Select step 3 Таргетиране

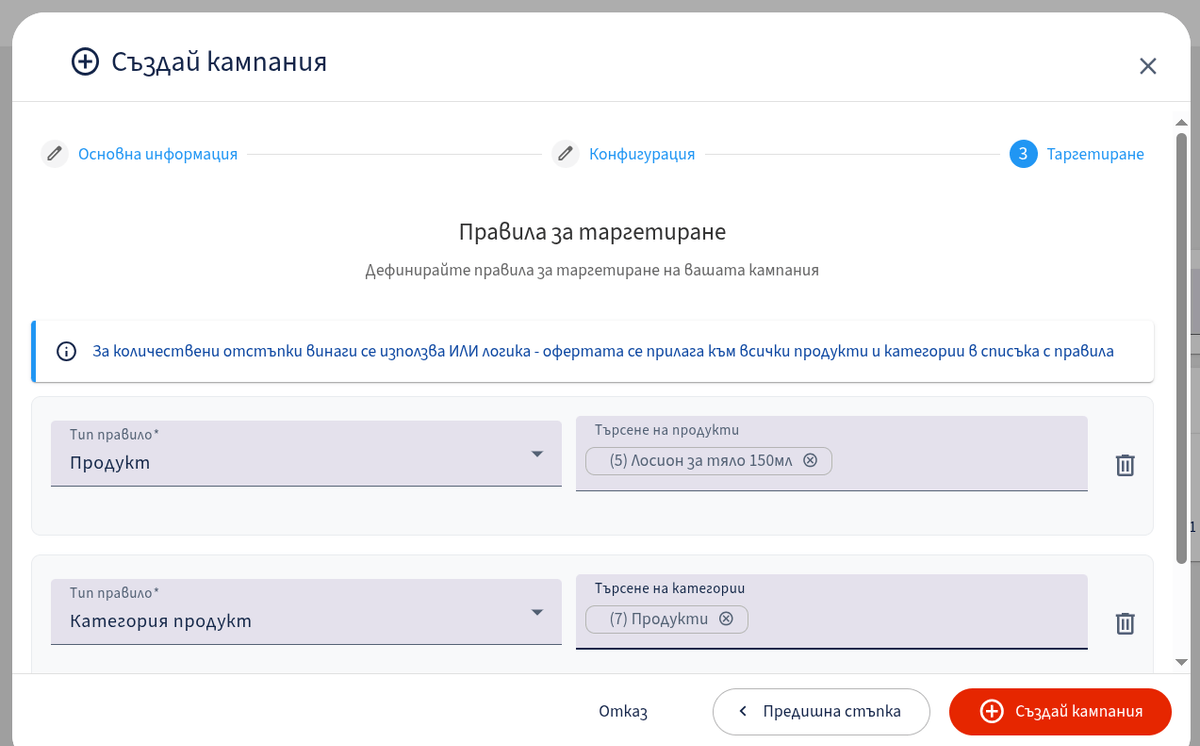pos(1077,154)
